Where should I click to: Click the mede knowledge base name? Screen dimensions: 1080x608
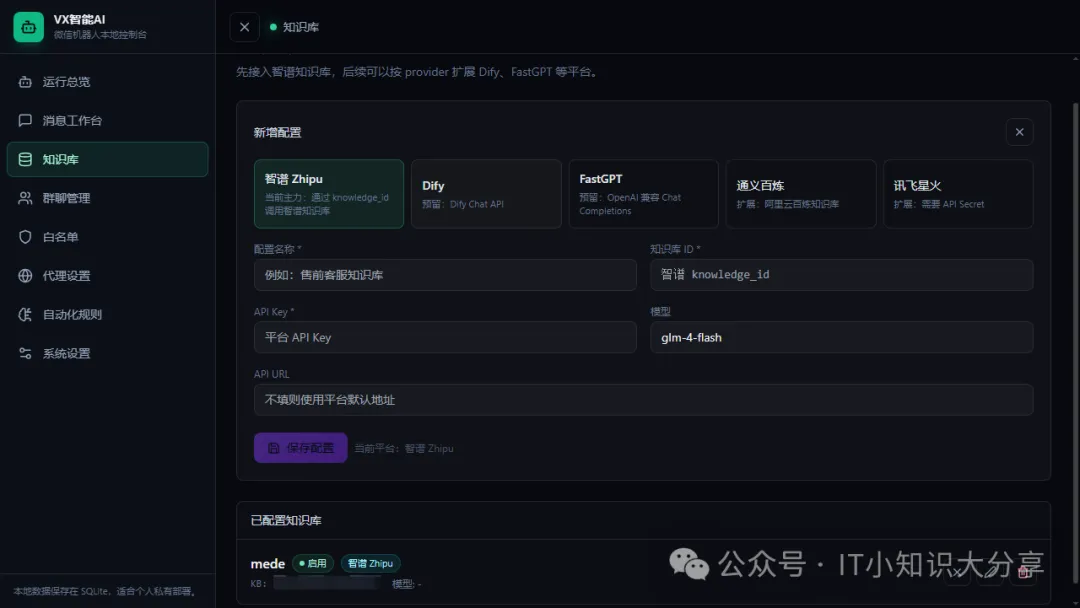(268, 563)
